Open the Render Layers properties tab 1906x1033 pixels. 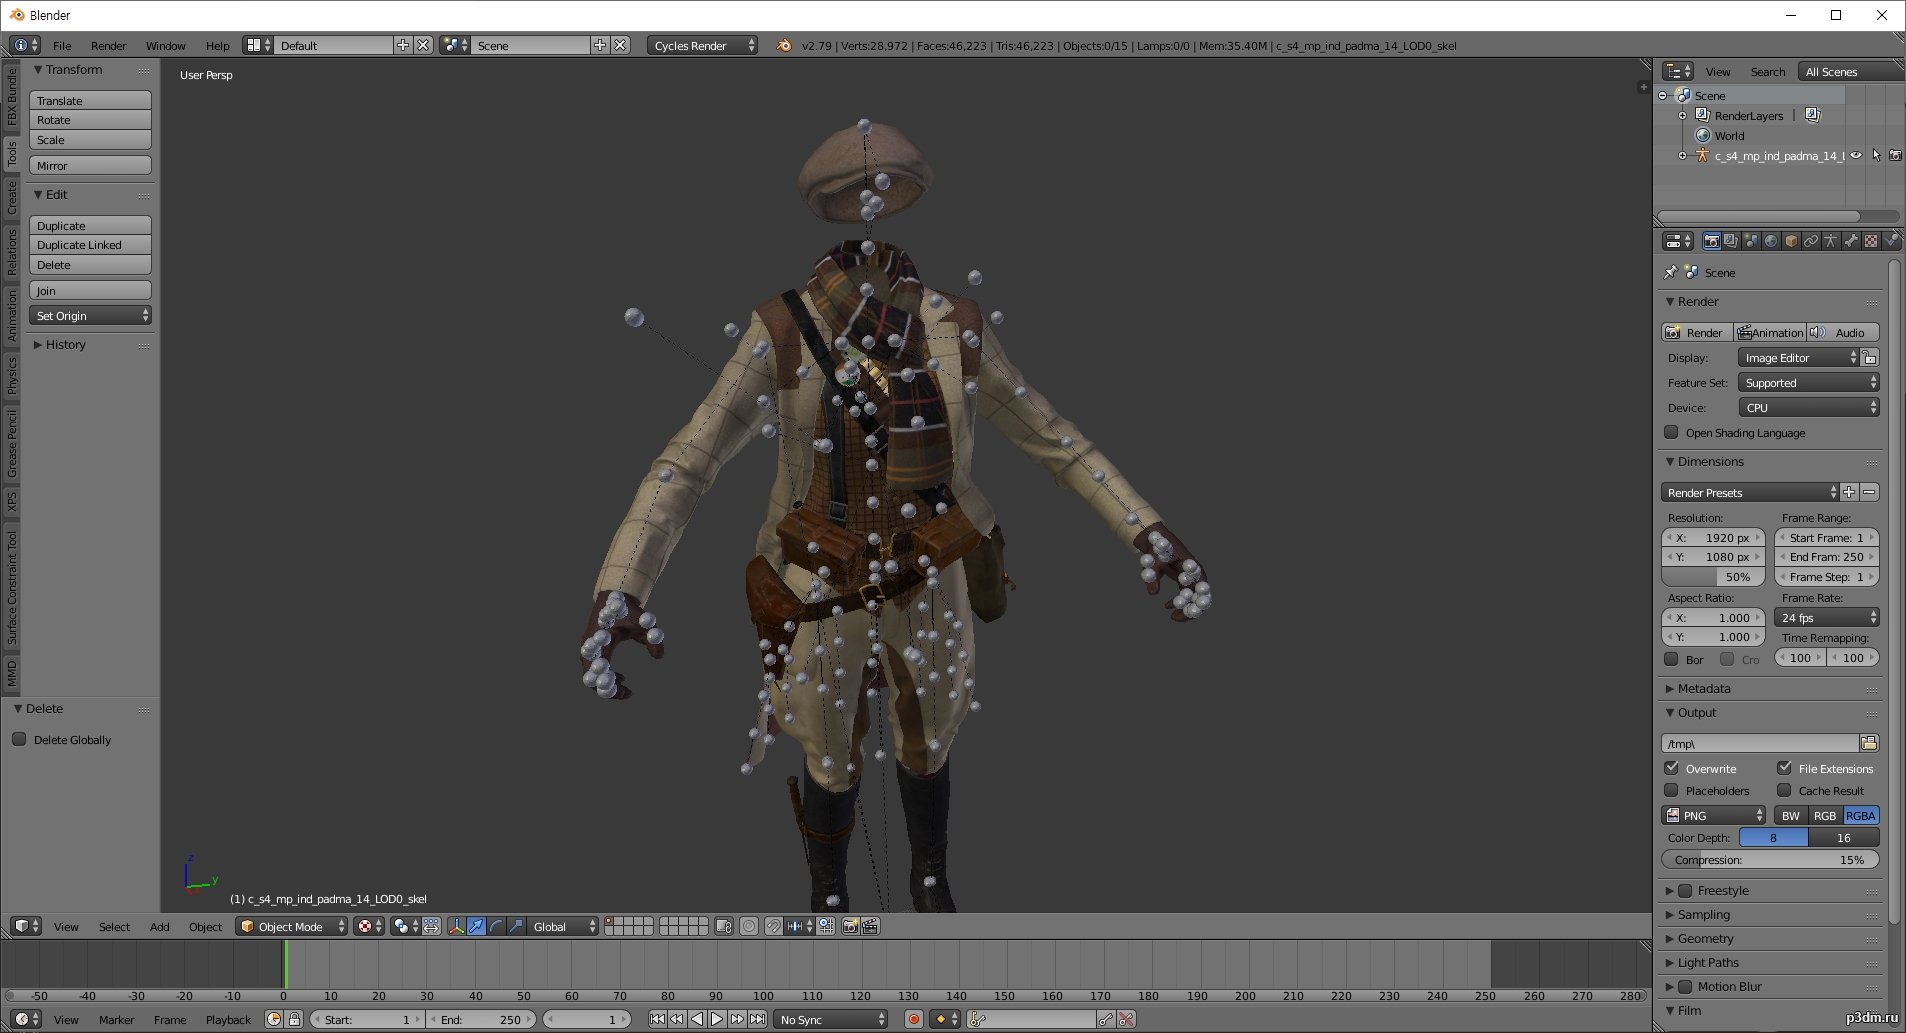pos(1731,241)
